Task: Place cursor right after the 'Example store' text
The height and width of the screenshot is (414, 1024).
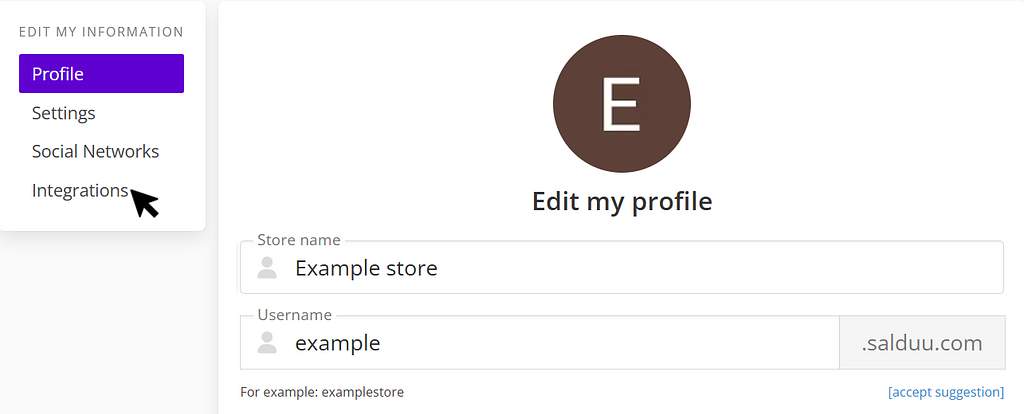Action: click(x=439, y=268)
